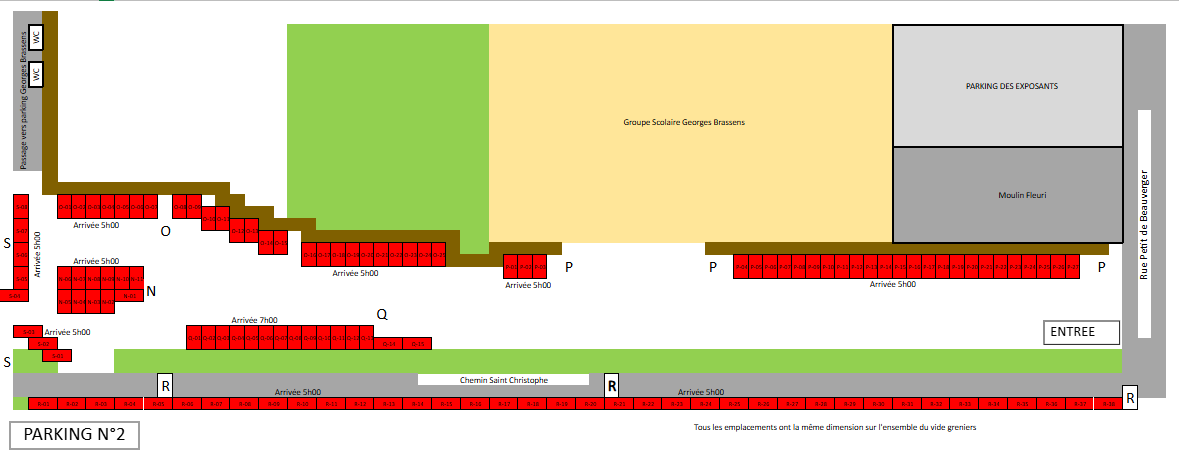
Task: Click the Arrivée 7h00 label
Action: (x=254, y=320)
